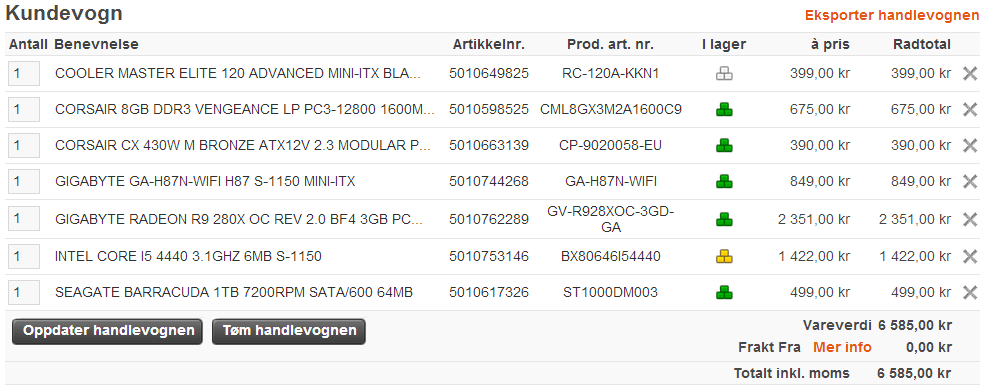Image resolution: width=984 pixels, height=392 pixels.
Task: Delete the Corsair CX 430W item
Action: pyautogui.click(x=970, y=146)
